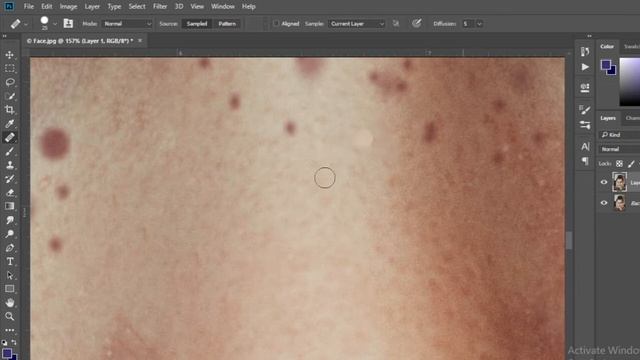Open the layer Kind filter dropdown

pyautogui.click(x=619, y=135)
